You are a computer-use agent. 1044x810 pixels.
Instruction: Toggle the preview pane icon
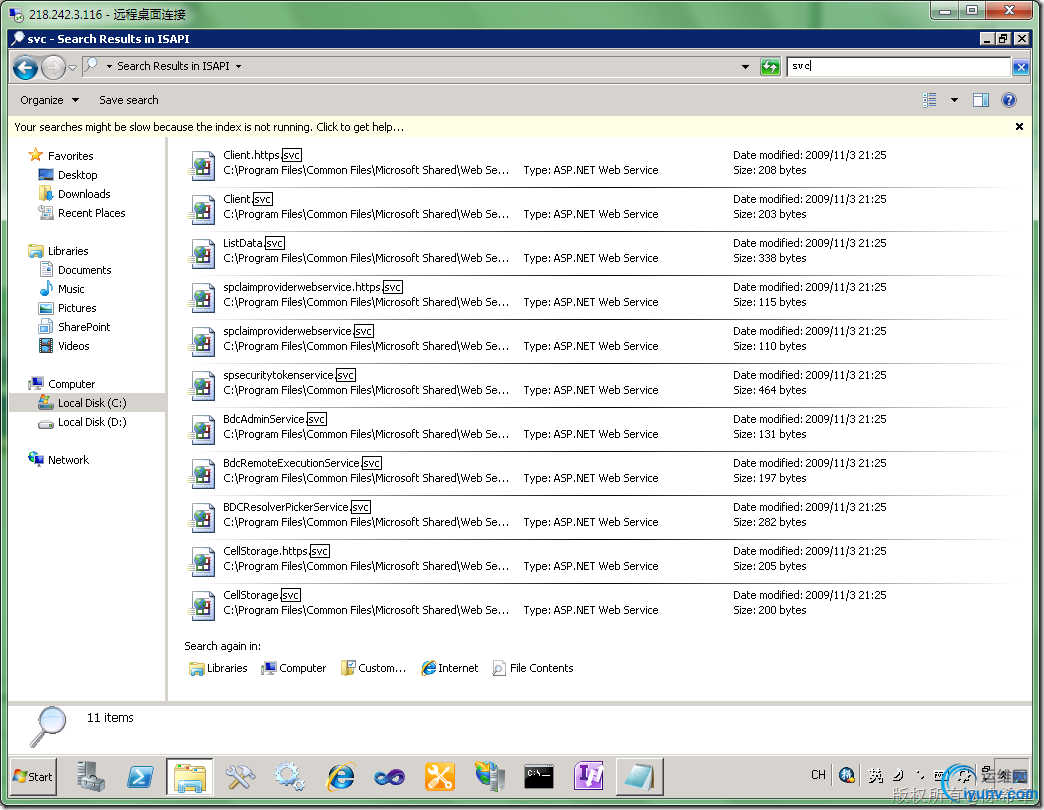click(981, 100)
